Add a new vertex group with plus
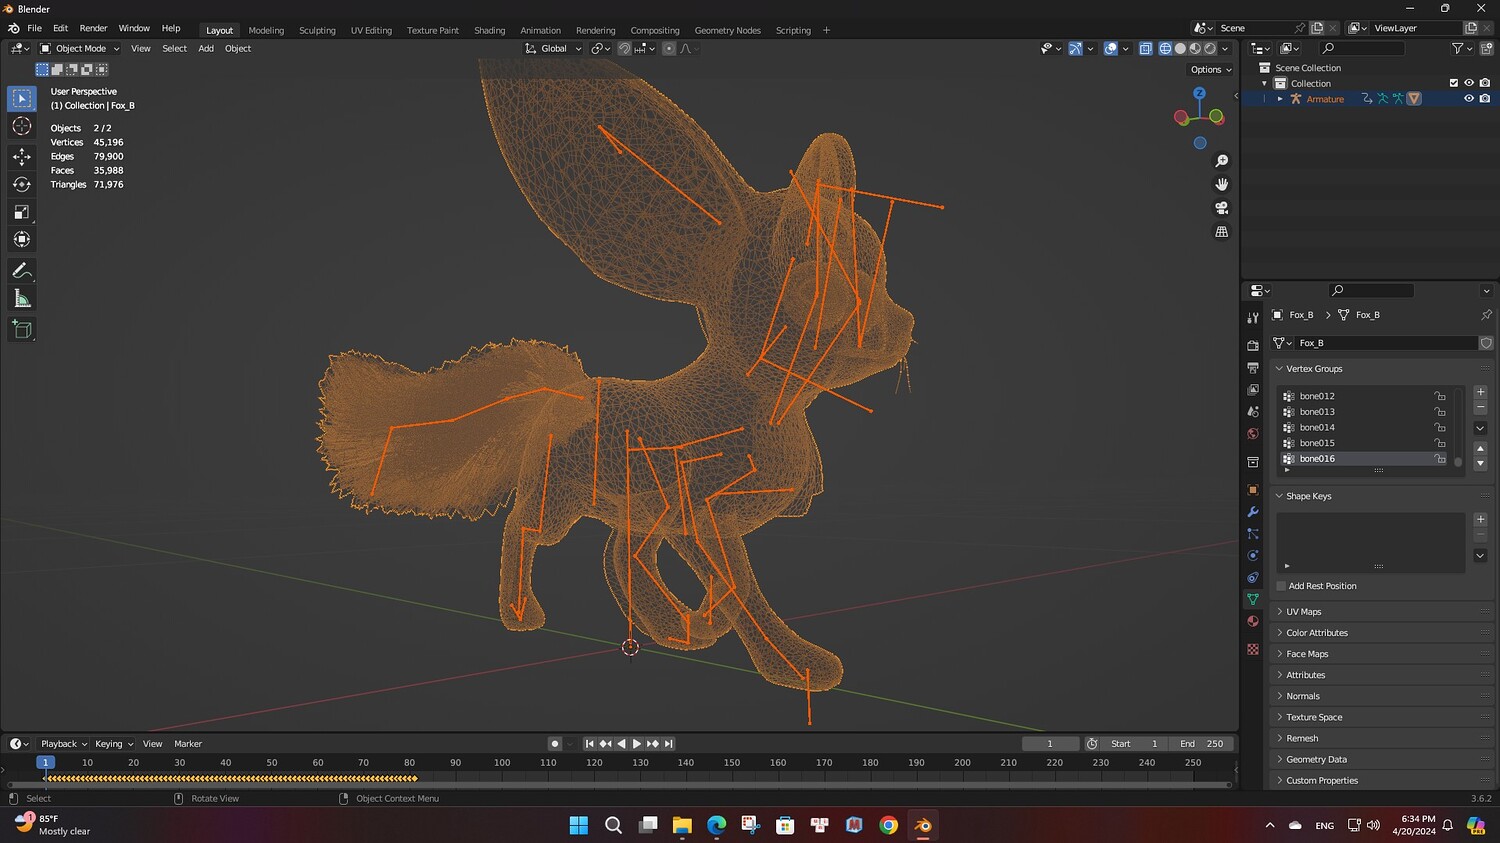1500x843 pixels. (x=1480, y=392)
